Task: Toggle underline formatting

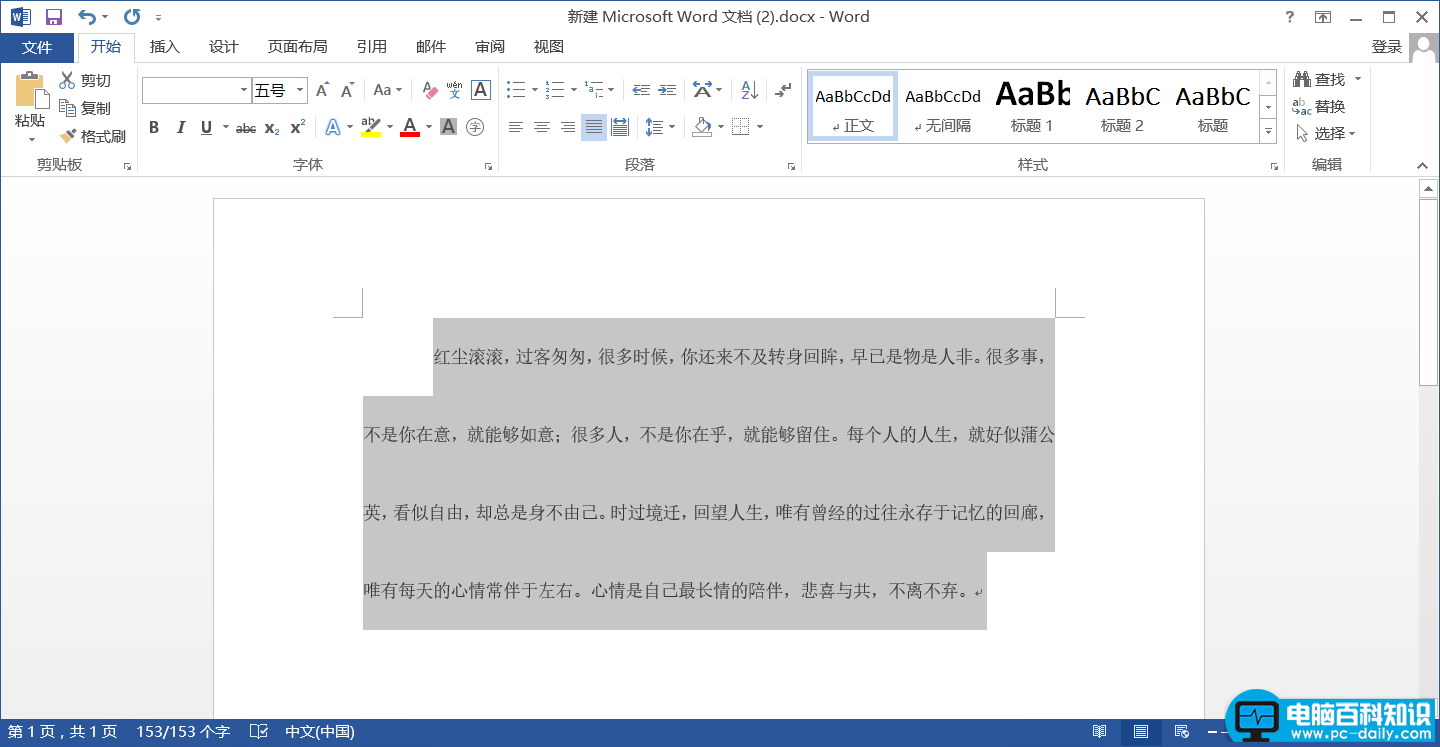Action: coord(206,128)
